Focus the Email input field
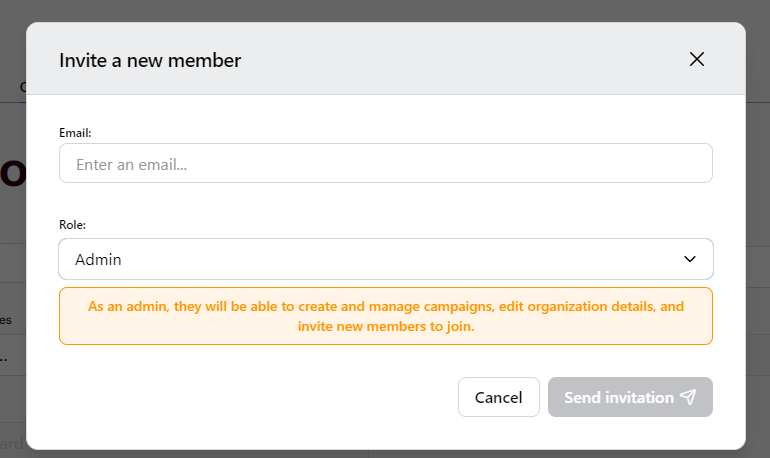 pyautogui.click(x=385, y=163)
